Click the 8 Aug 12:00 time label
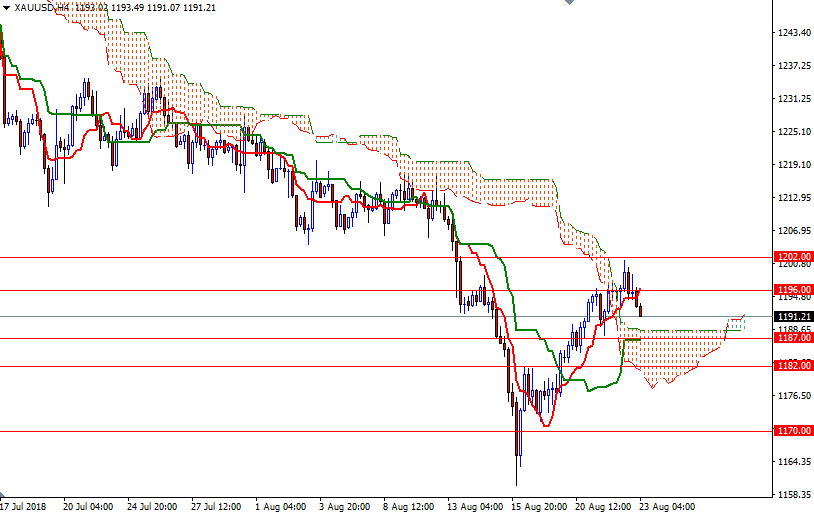Viewport: 814px width, 514px height. point(408,506)
